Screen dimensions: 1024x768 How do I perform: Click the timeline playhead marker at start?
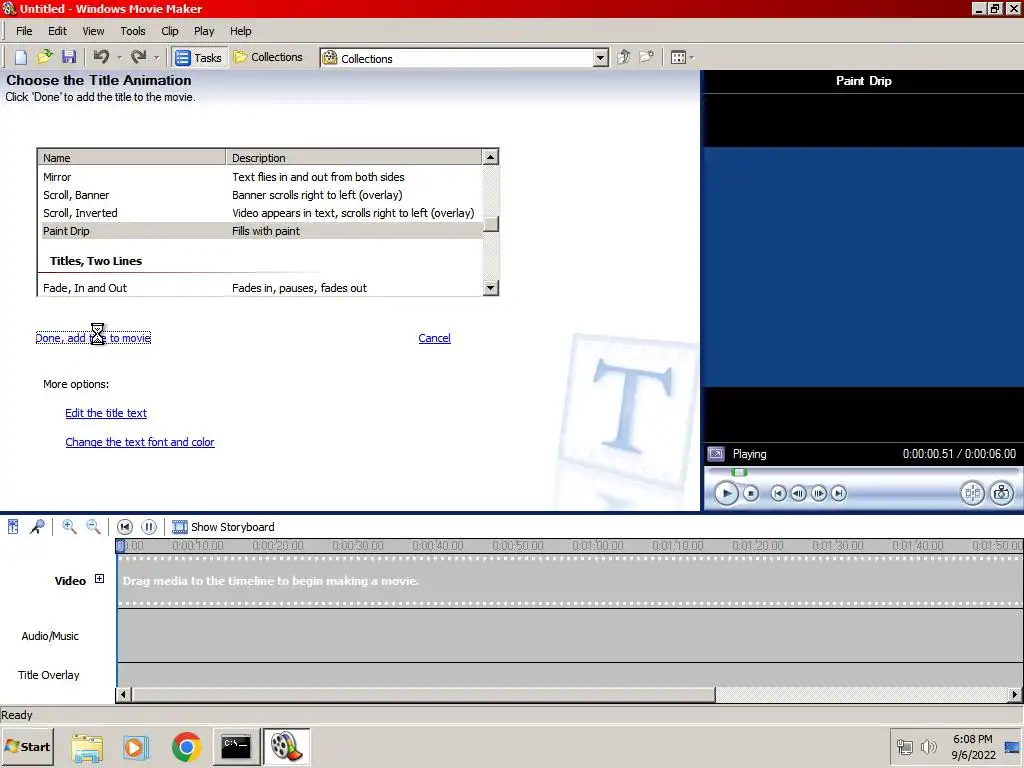120,546
